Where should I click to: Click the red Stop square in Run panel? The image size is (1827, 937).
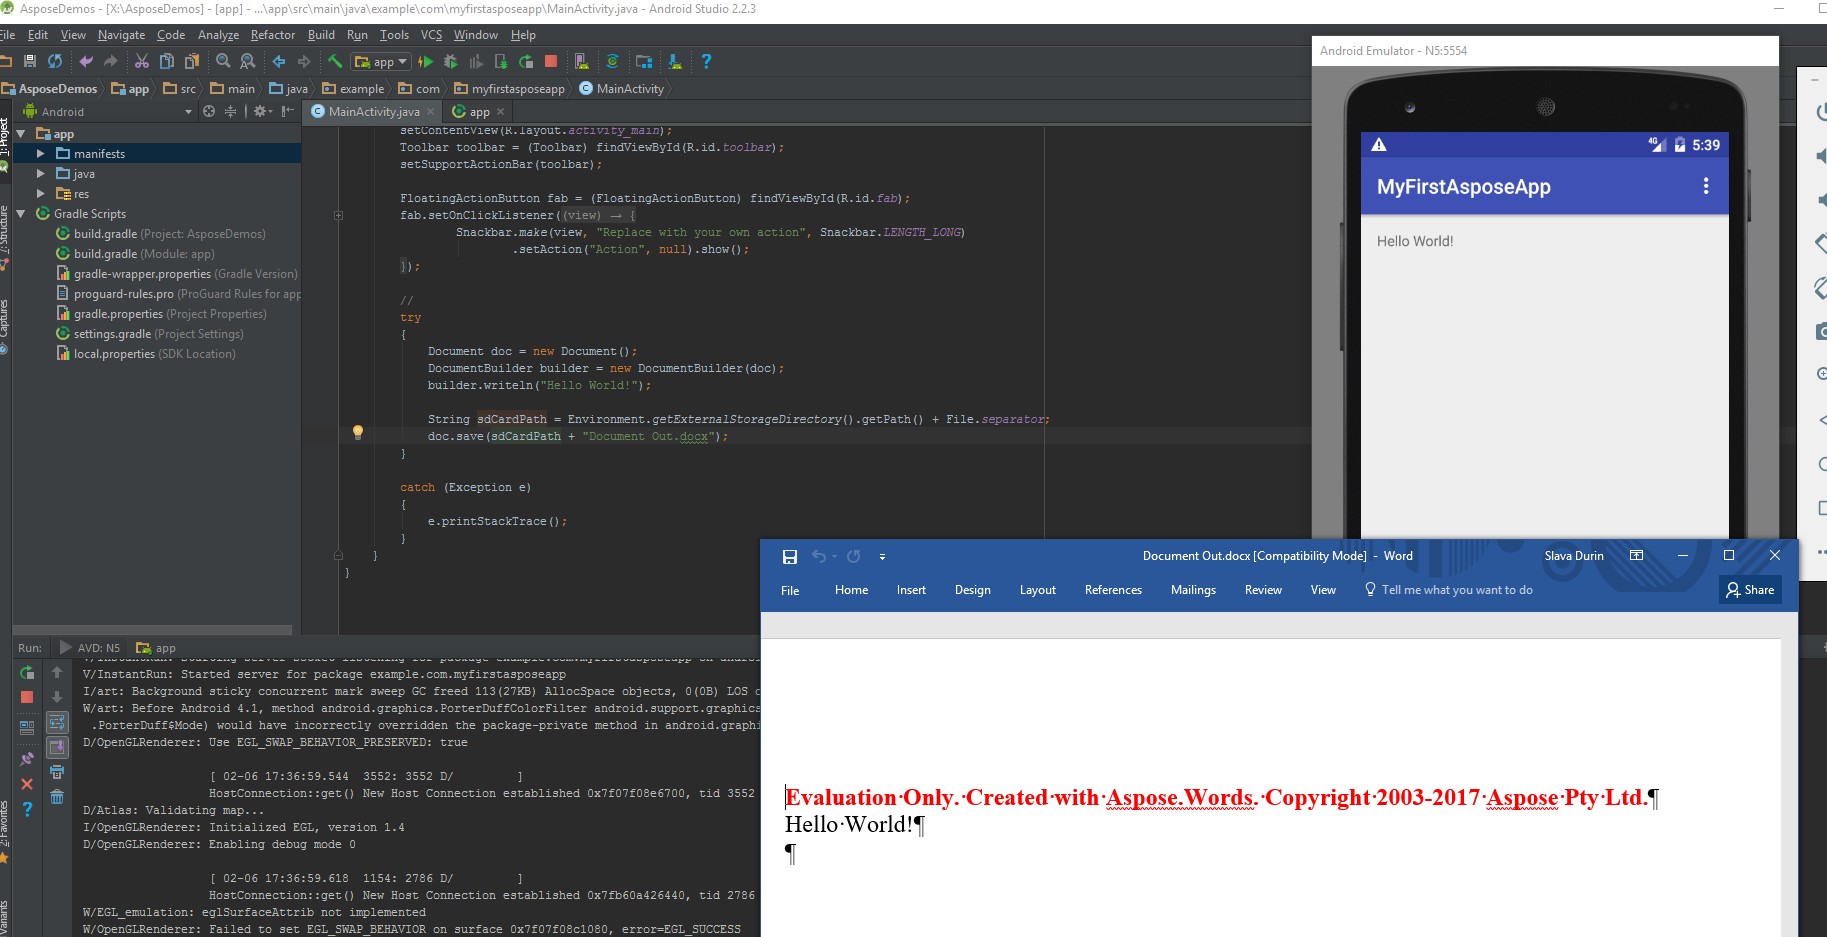point(27,697)
